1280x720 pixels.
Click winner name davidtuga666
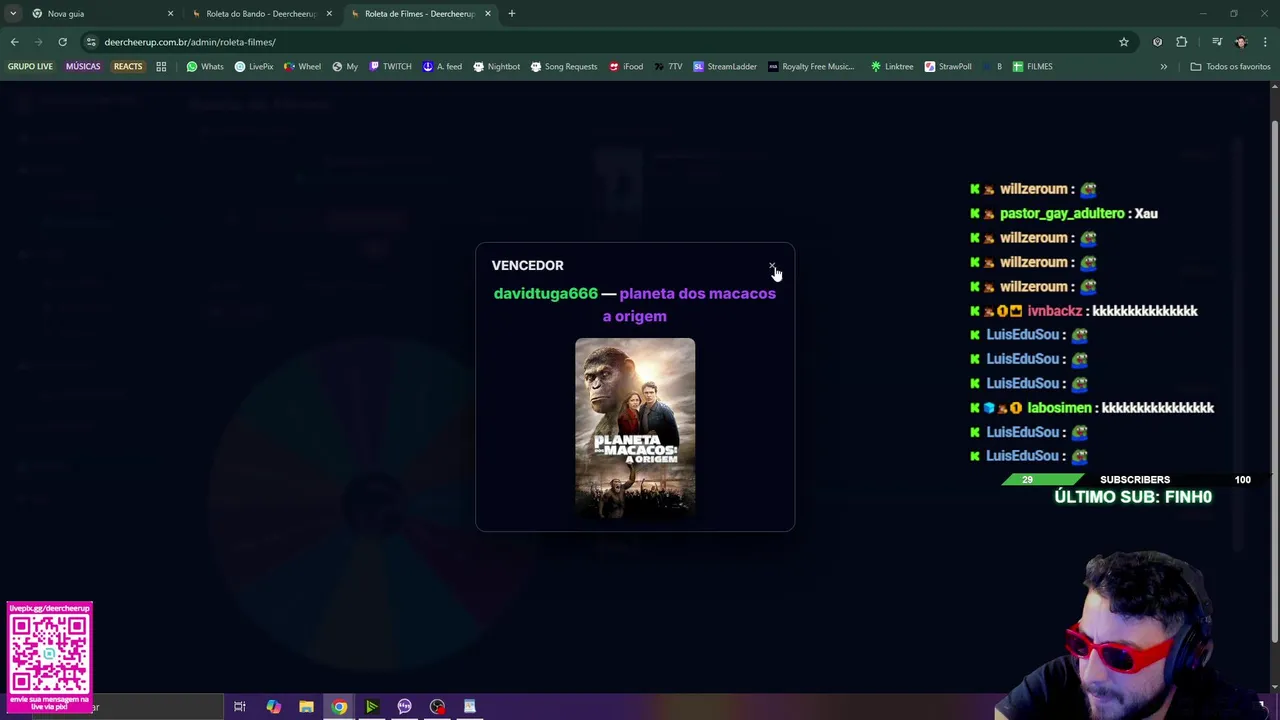(545, 293)
